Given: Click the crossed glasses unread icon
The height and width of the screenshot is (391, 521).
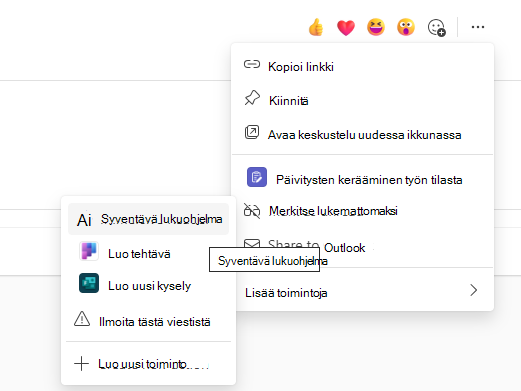Looking at the screenshot, I should pyautogui.click(x=252, y=210).
